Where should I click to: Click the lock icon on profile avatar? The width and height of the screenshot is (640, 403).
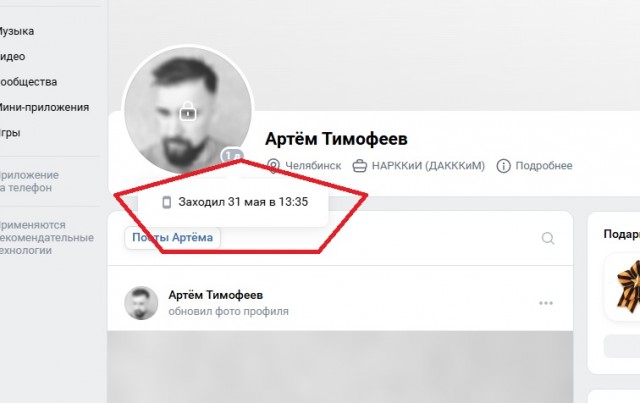[x=188, y=111]
